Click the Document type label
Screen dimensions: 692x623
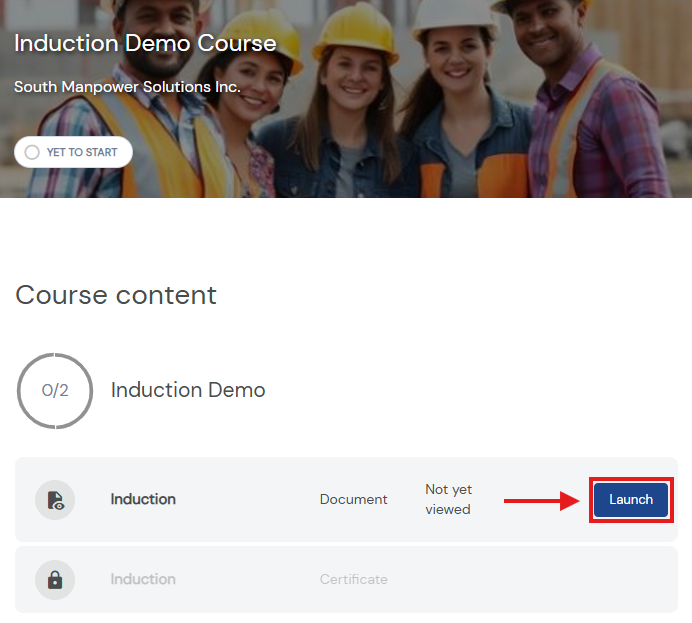coord(354,499)
